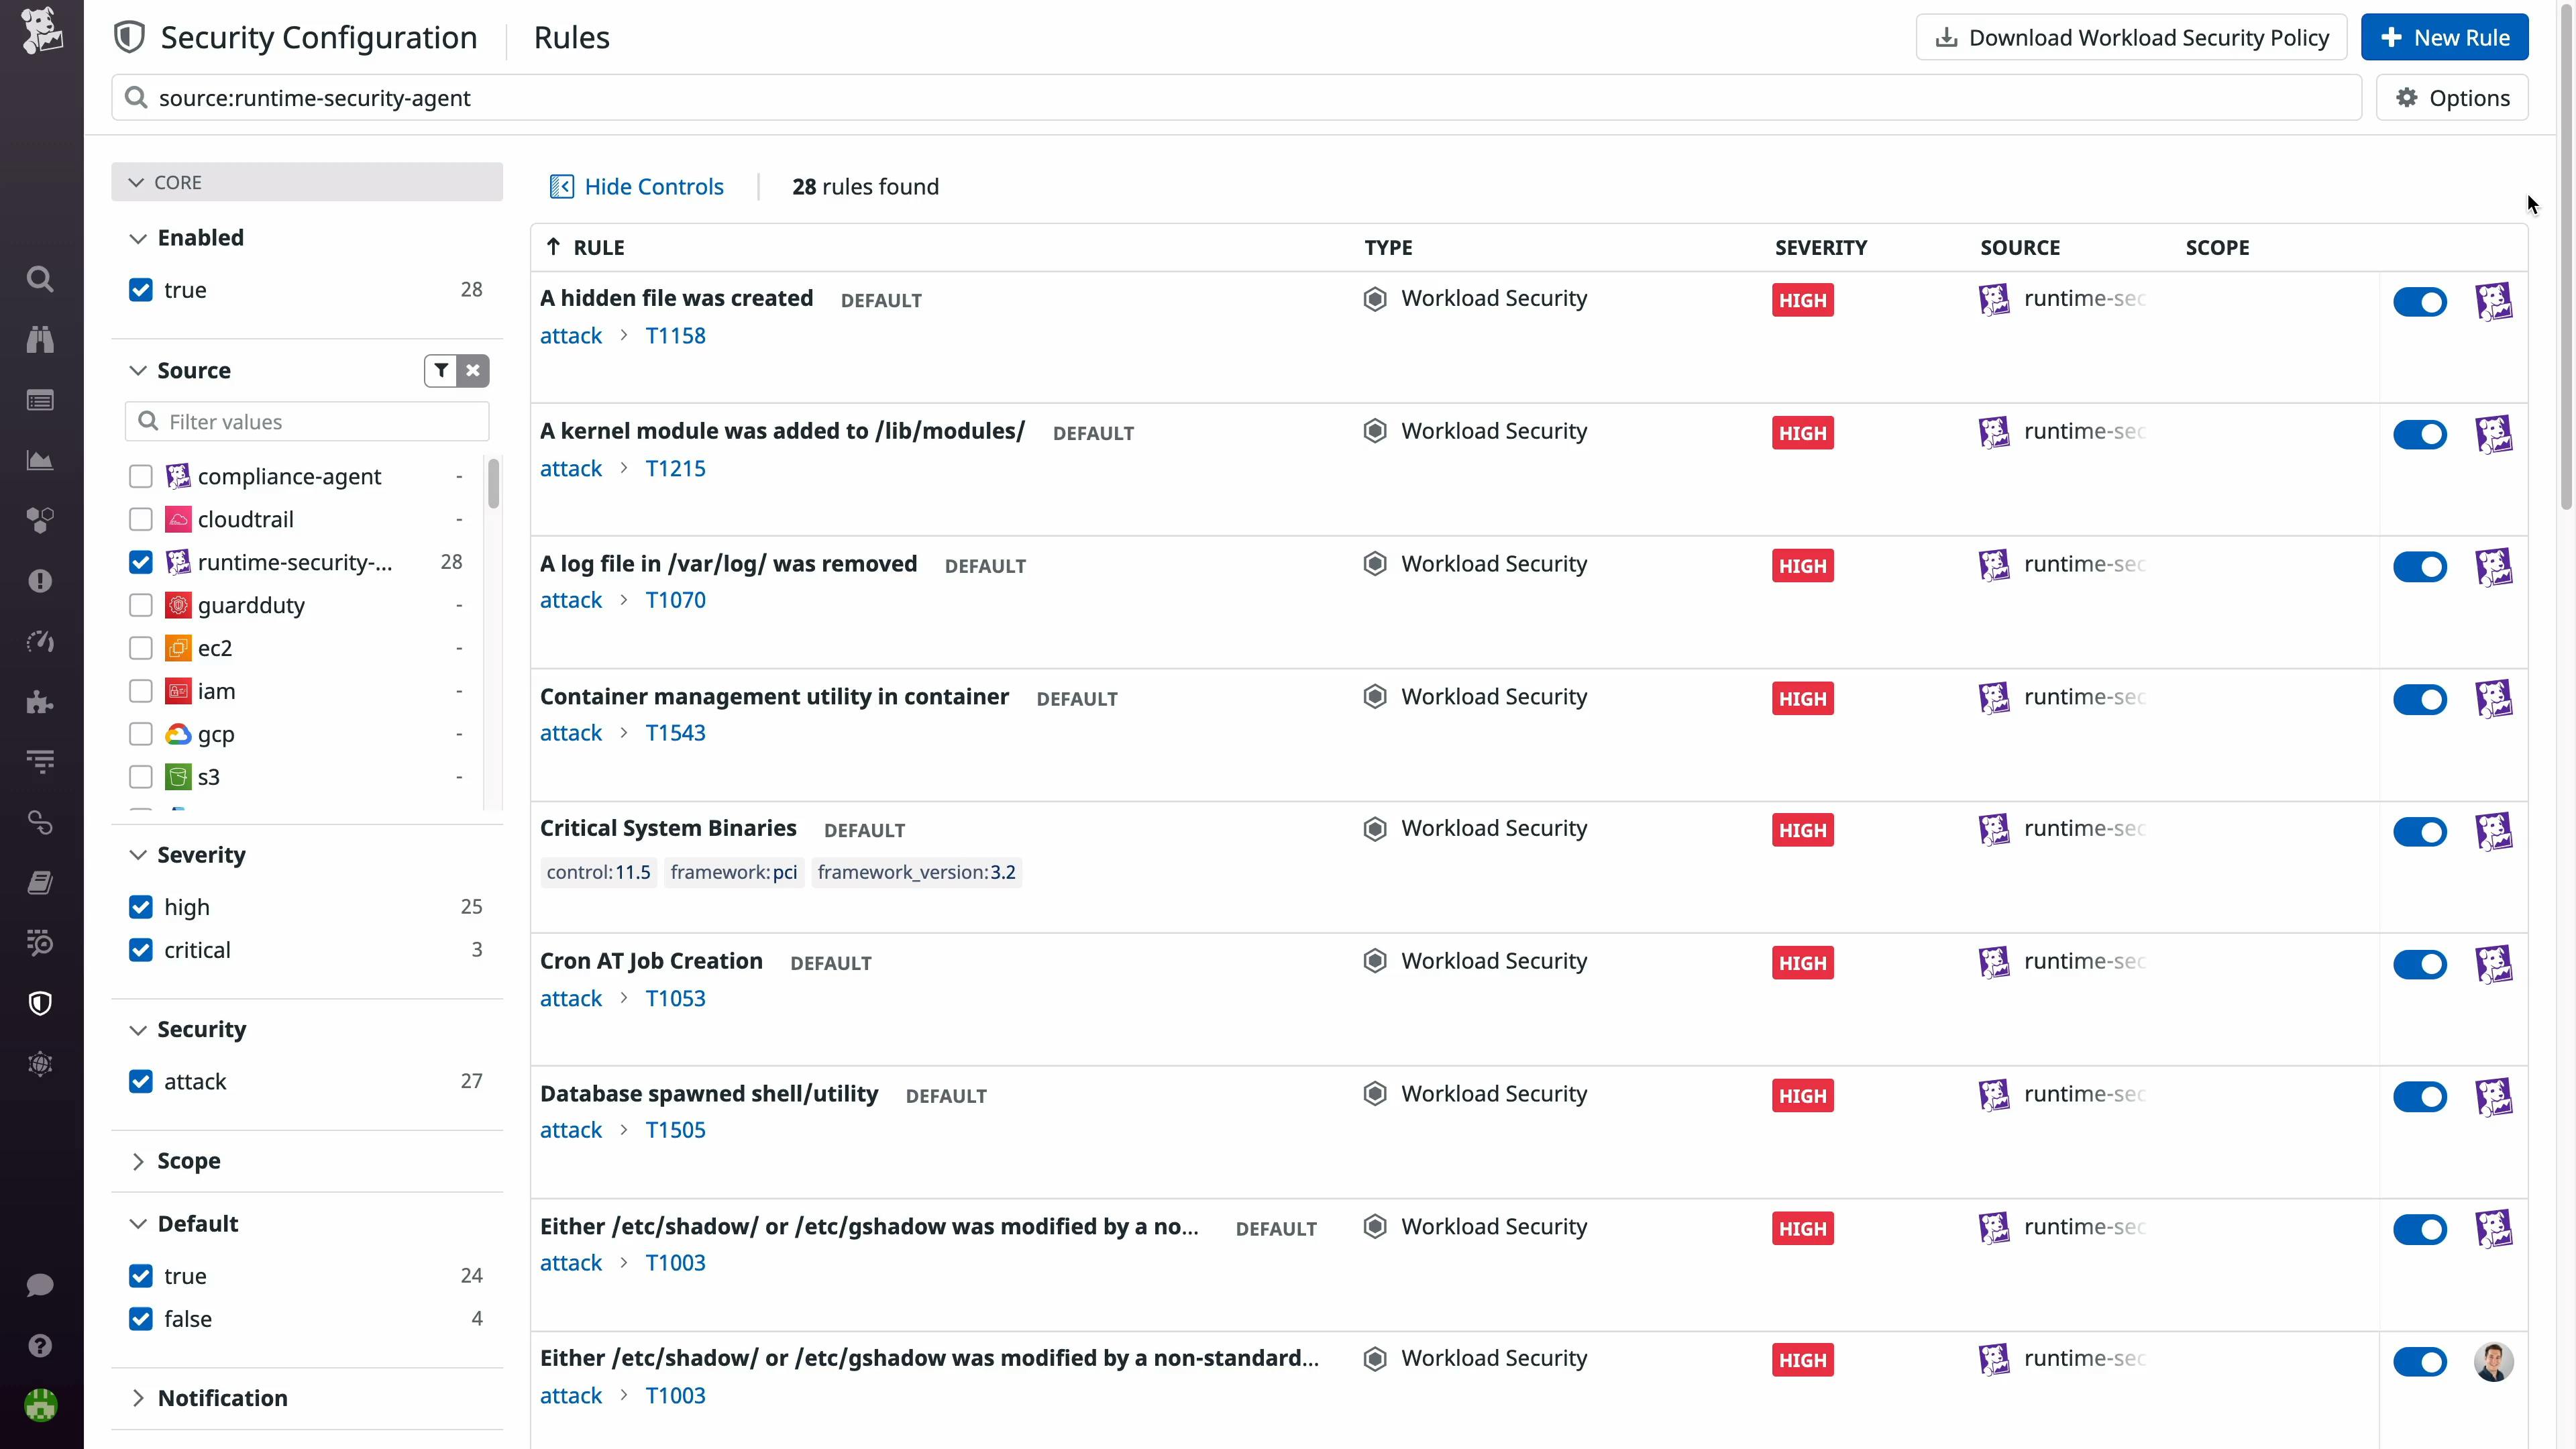Open the help question mark icon
The width and height of the screenshot is (2576, 1449).
(40, 1345)
